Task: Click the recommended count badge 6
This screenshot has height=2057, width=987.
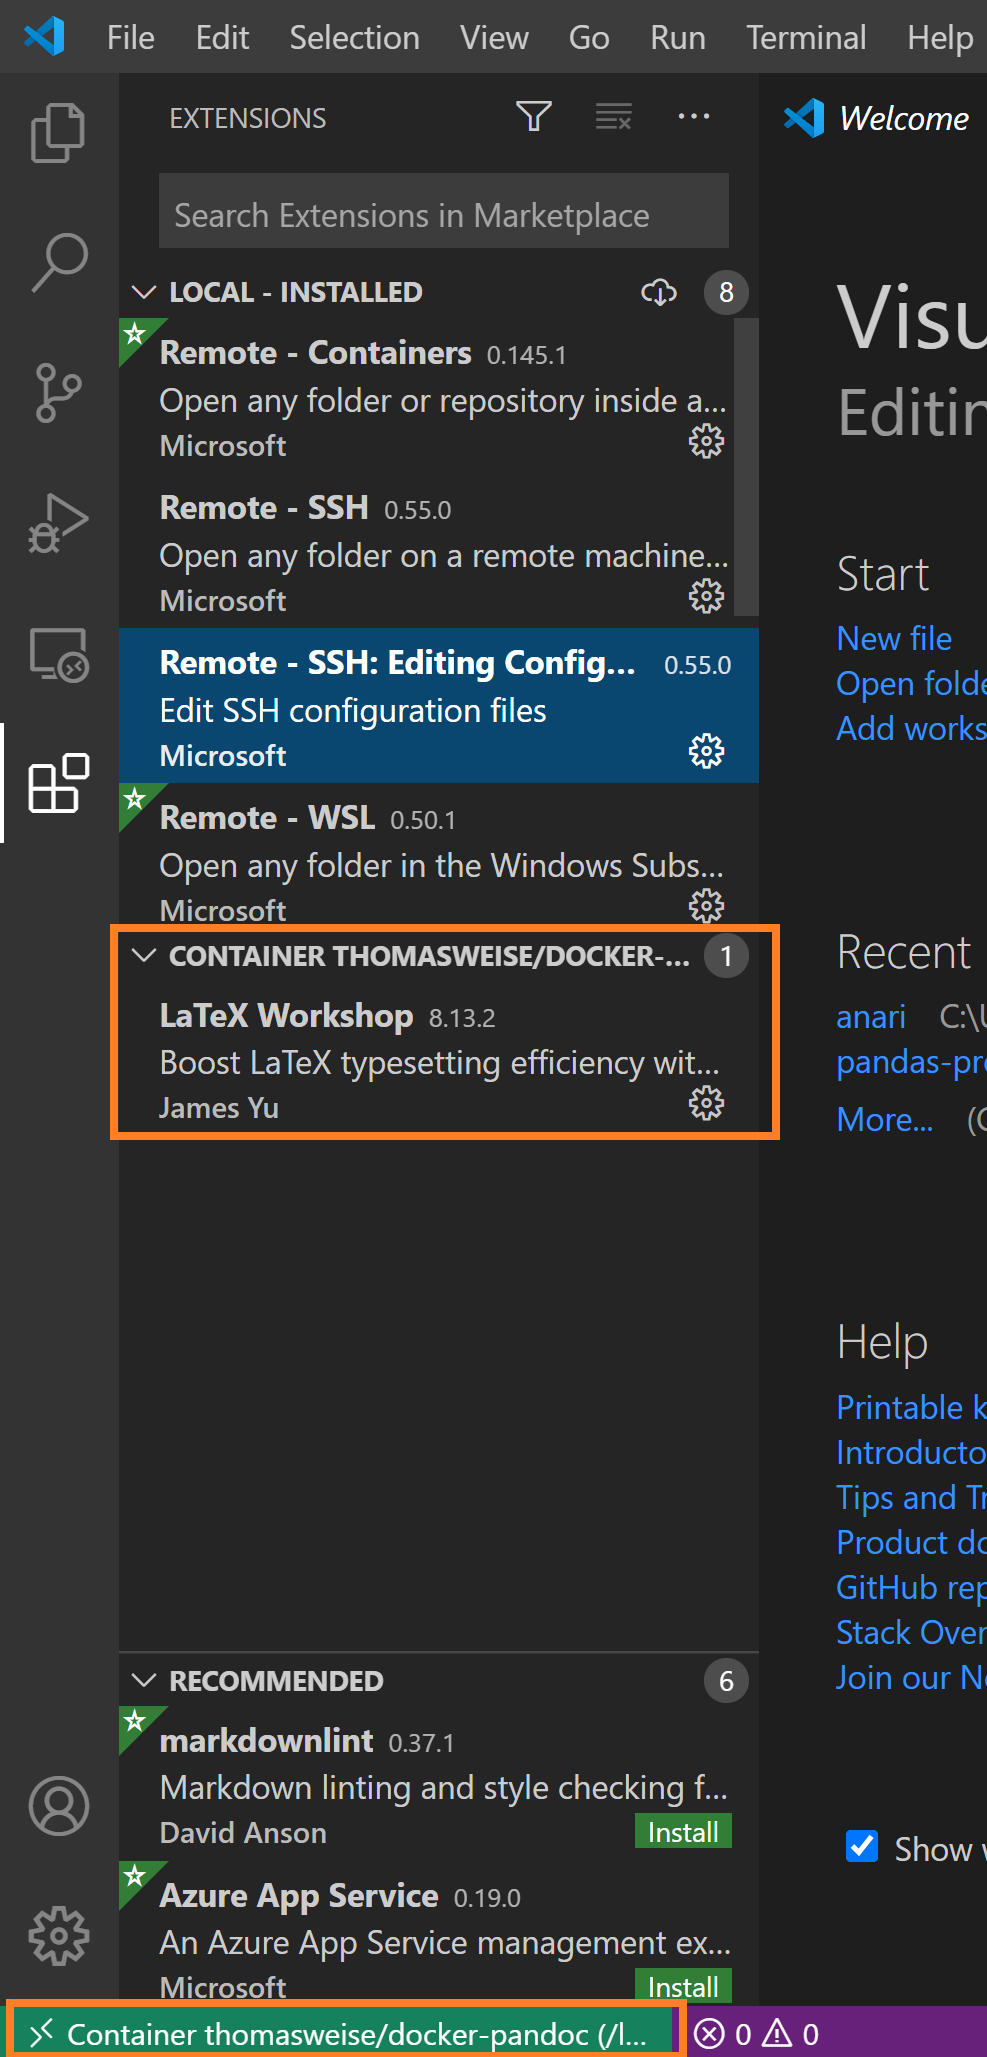Action: (726, 1681)
